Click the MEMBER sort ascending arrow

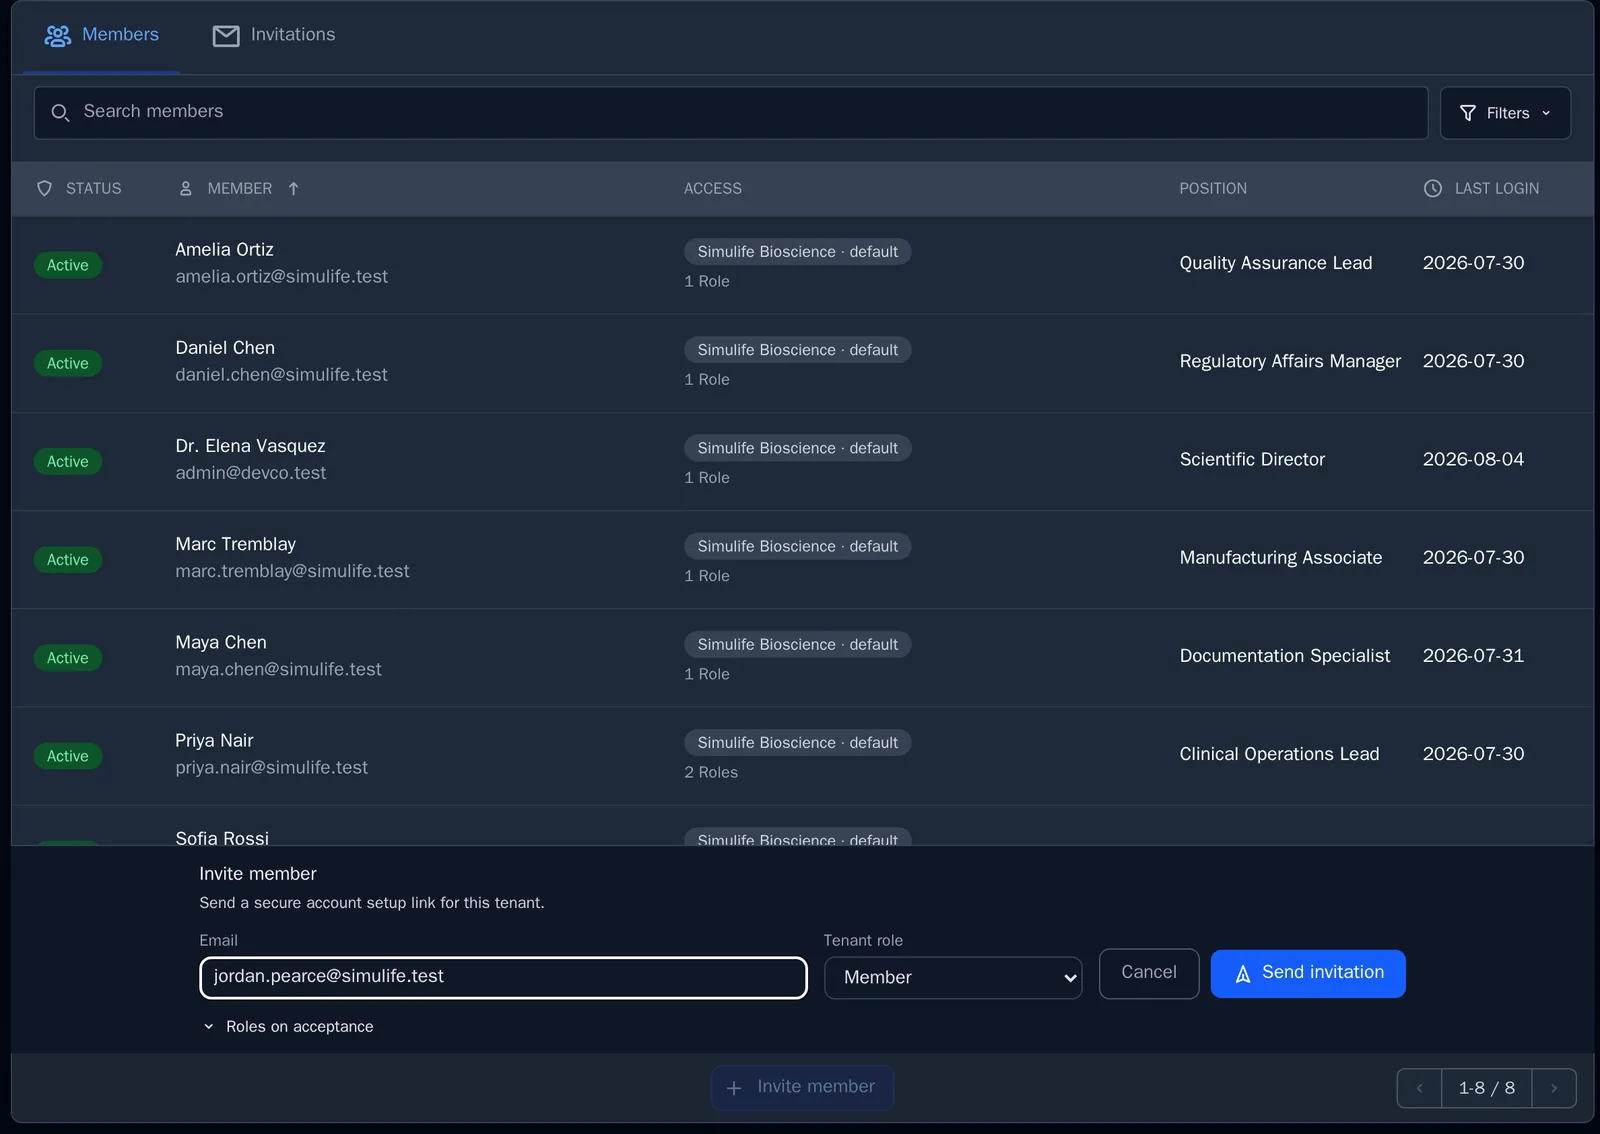coord(293,188)
